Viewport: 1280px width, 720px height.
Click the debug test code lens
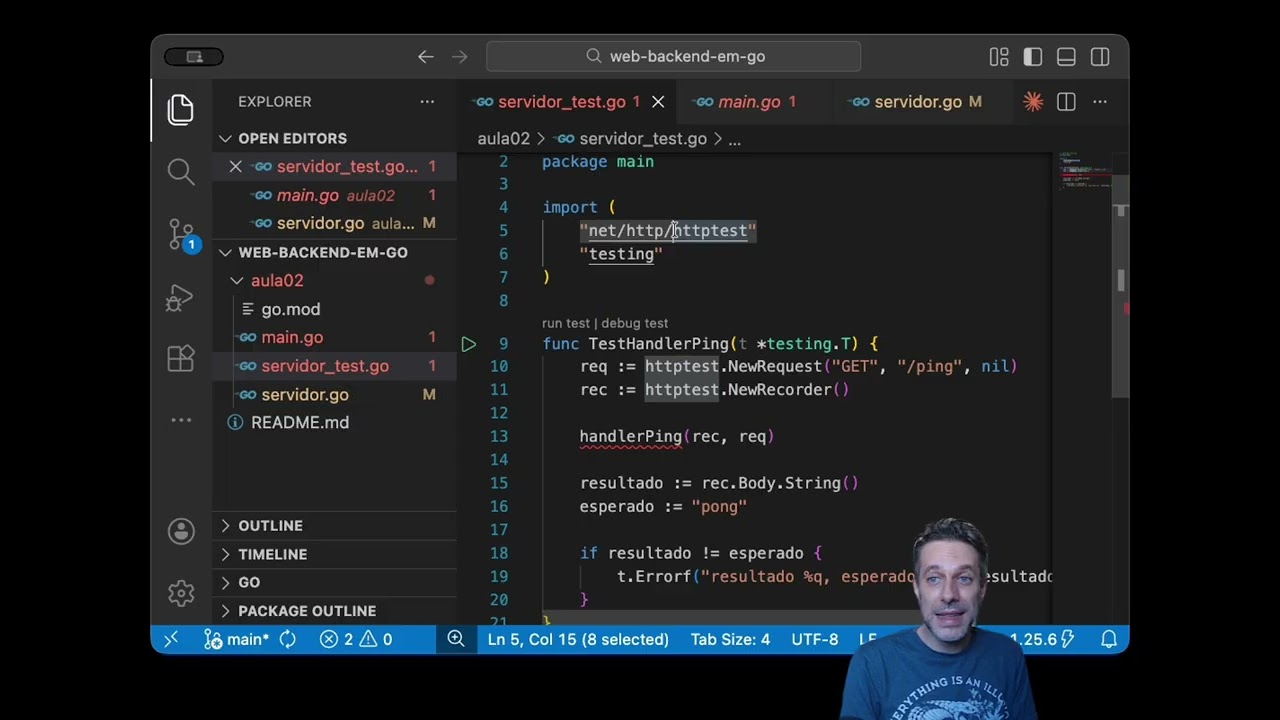click(634, 323)
